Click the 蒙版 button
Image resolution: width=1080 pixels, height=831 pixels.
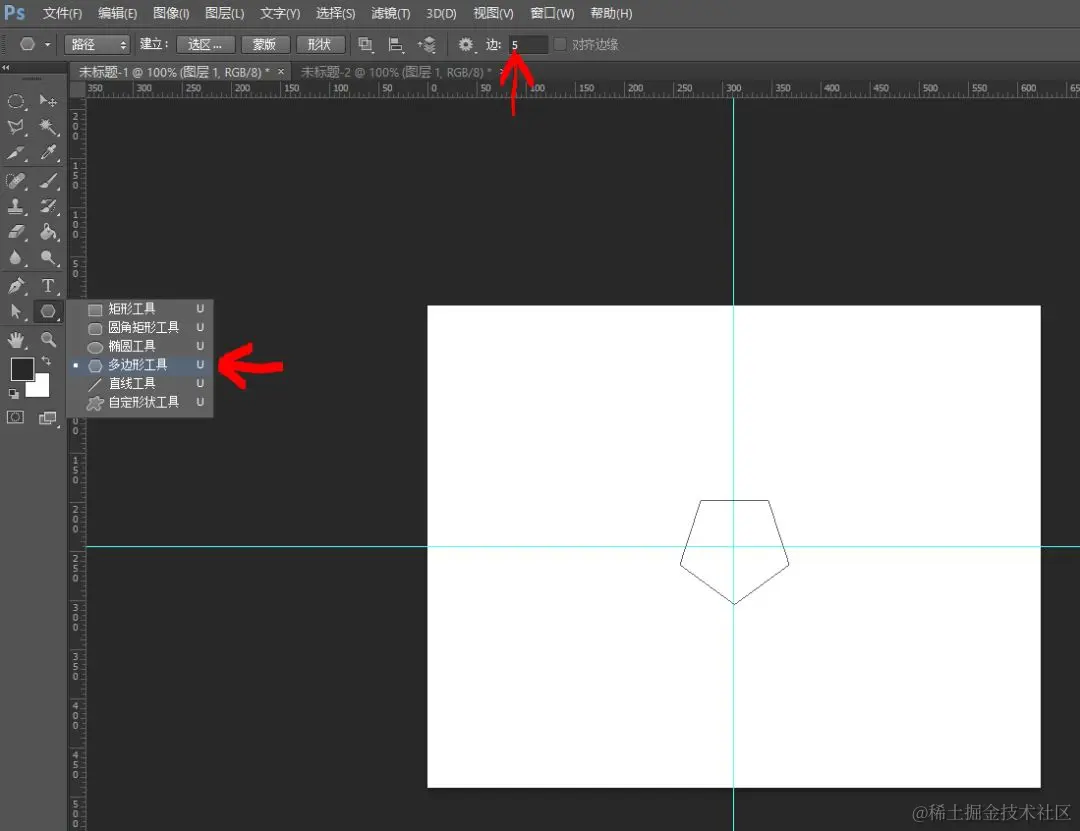click(264, 45)
